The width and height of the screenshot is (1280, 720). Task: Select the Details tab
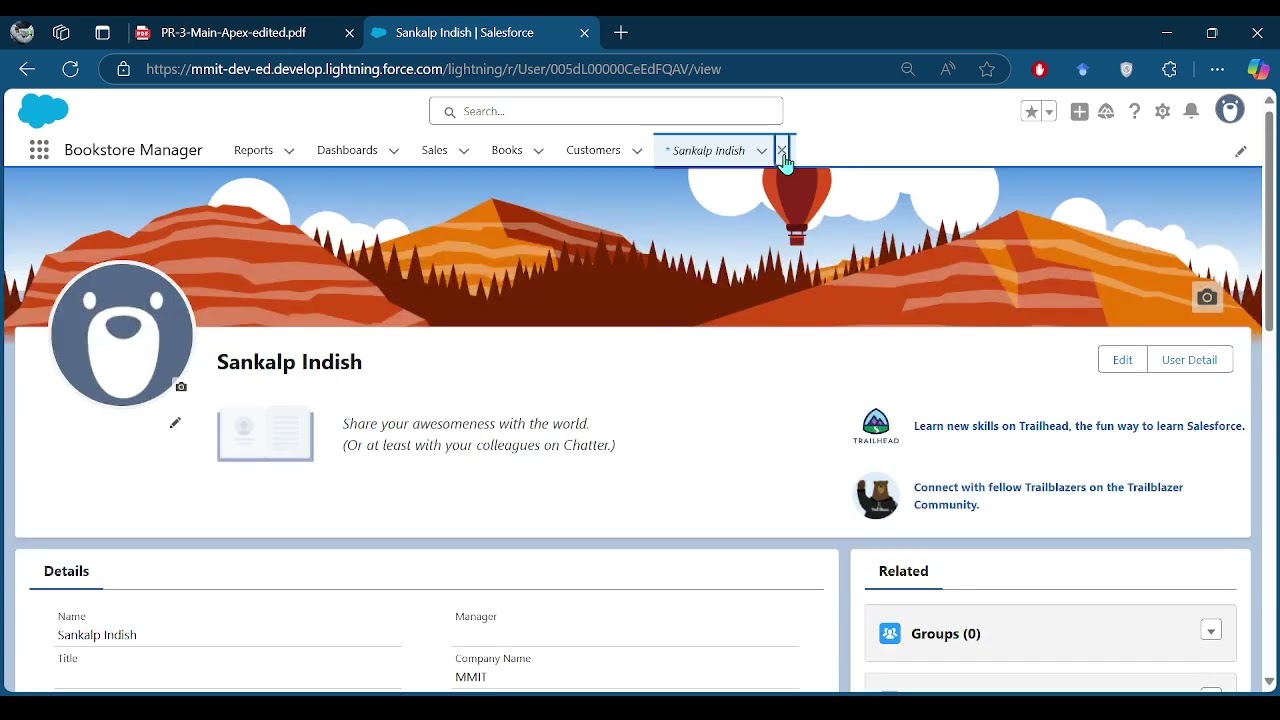67,571
